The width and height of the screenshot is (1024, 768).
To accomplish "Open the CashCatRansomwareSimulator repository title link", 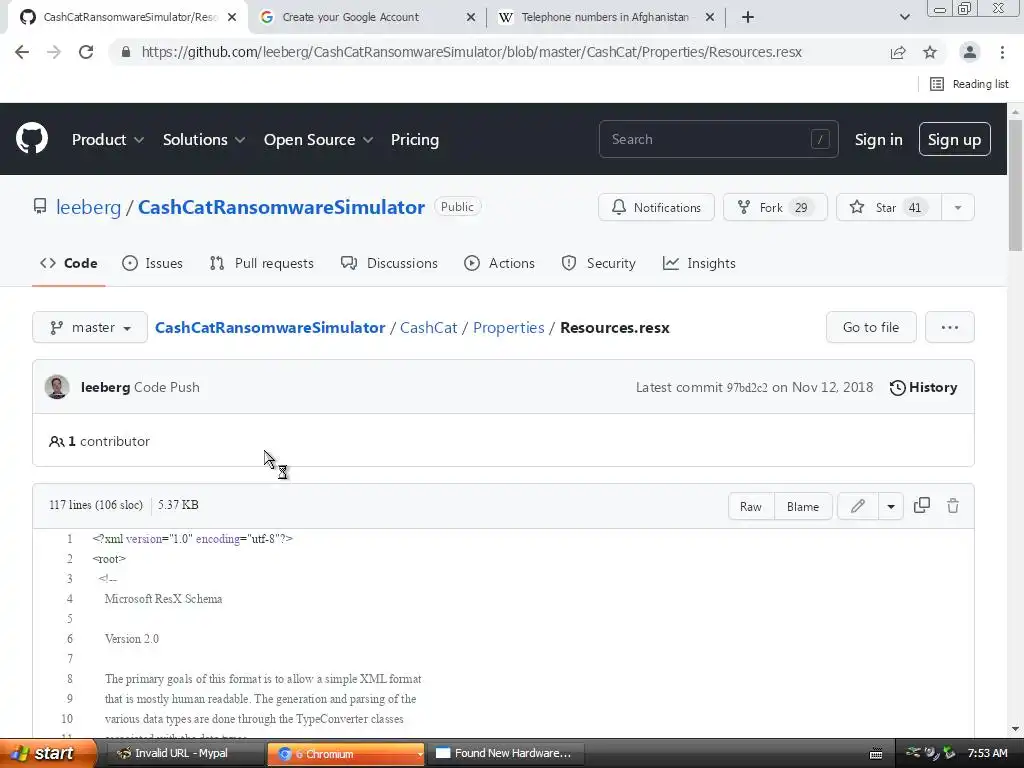I will pyautogui.click(x=281, y=207).
